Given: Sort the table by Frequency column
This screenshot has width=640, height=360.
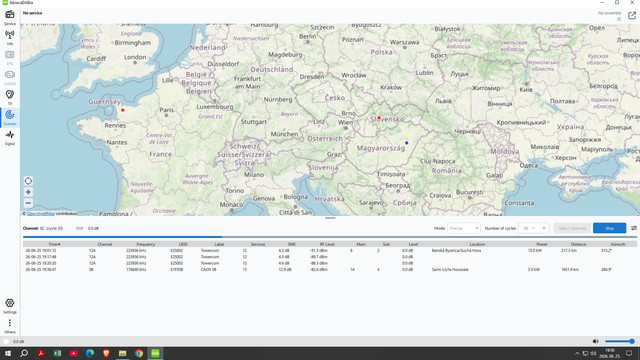Looking at the screenshot, I should point(146,244).
